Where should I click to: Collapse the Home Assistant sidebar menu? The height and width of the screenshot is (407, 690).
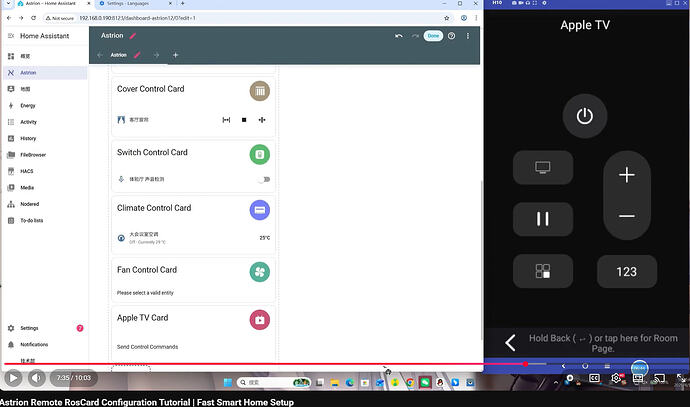coord(11,36)
